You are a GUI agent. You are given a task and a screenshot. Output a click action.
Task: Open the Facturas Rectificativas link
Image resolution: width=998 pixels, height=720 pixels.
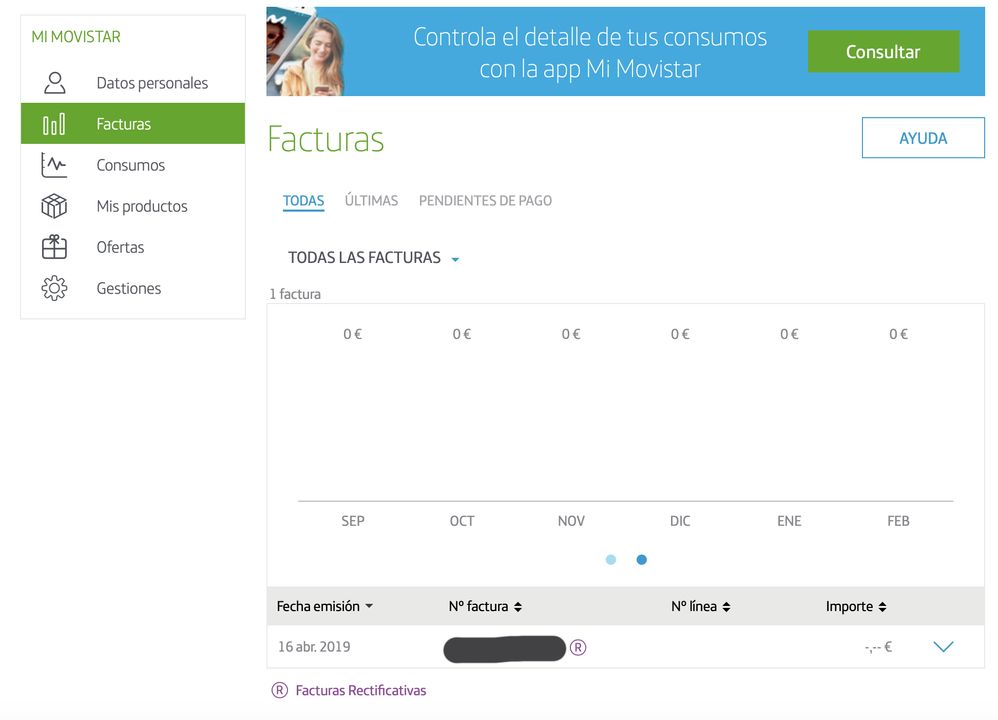point(361,690)
